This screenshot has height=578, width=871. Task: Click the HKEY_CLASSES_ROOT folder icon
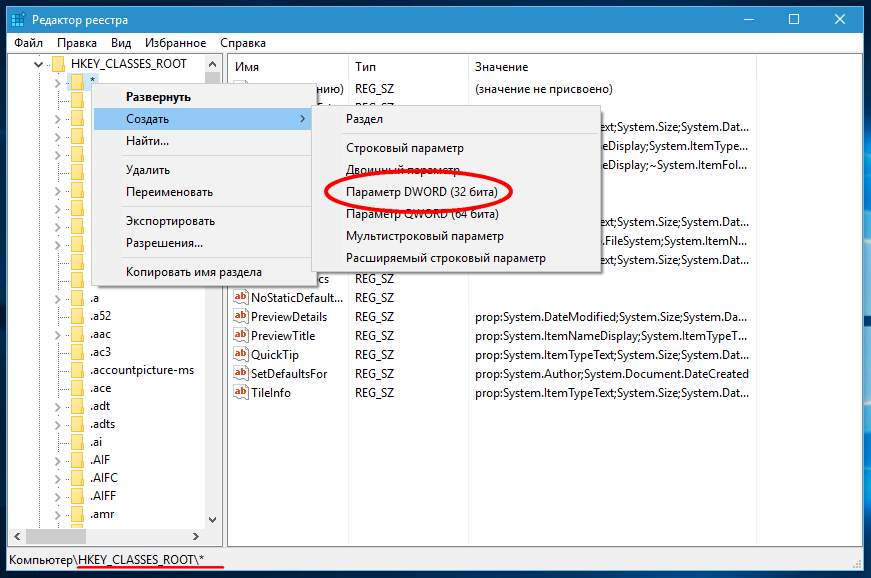[x=58, y=64]
